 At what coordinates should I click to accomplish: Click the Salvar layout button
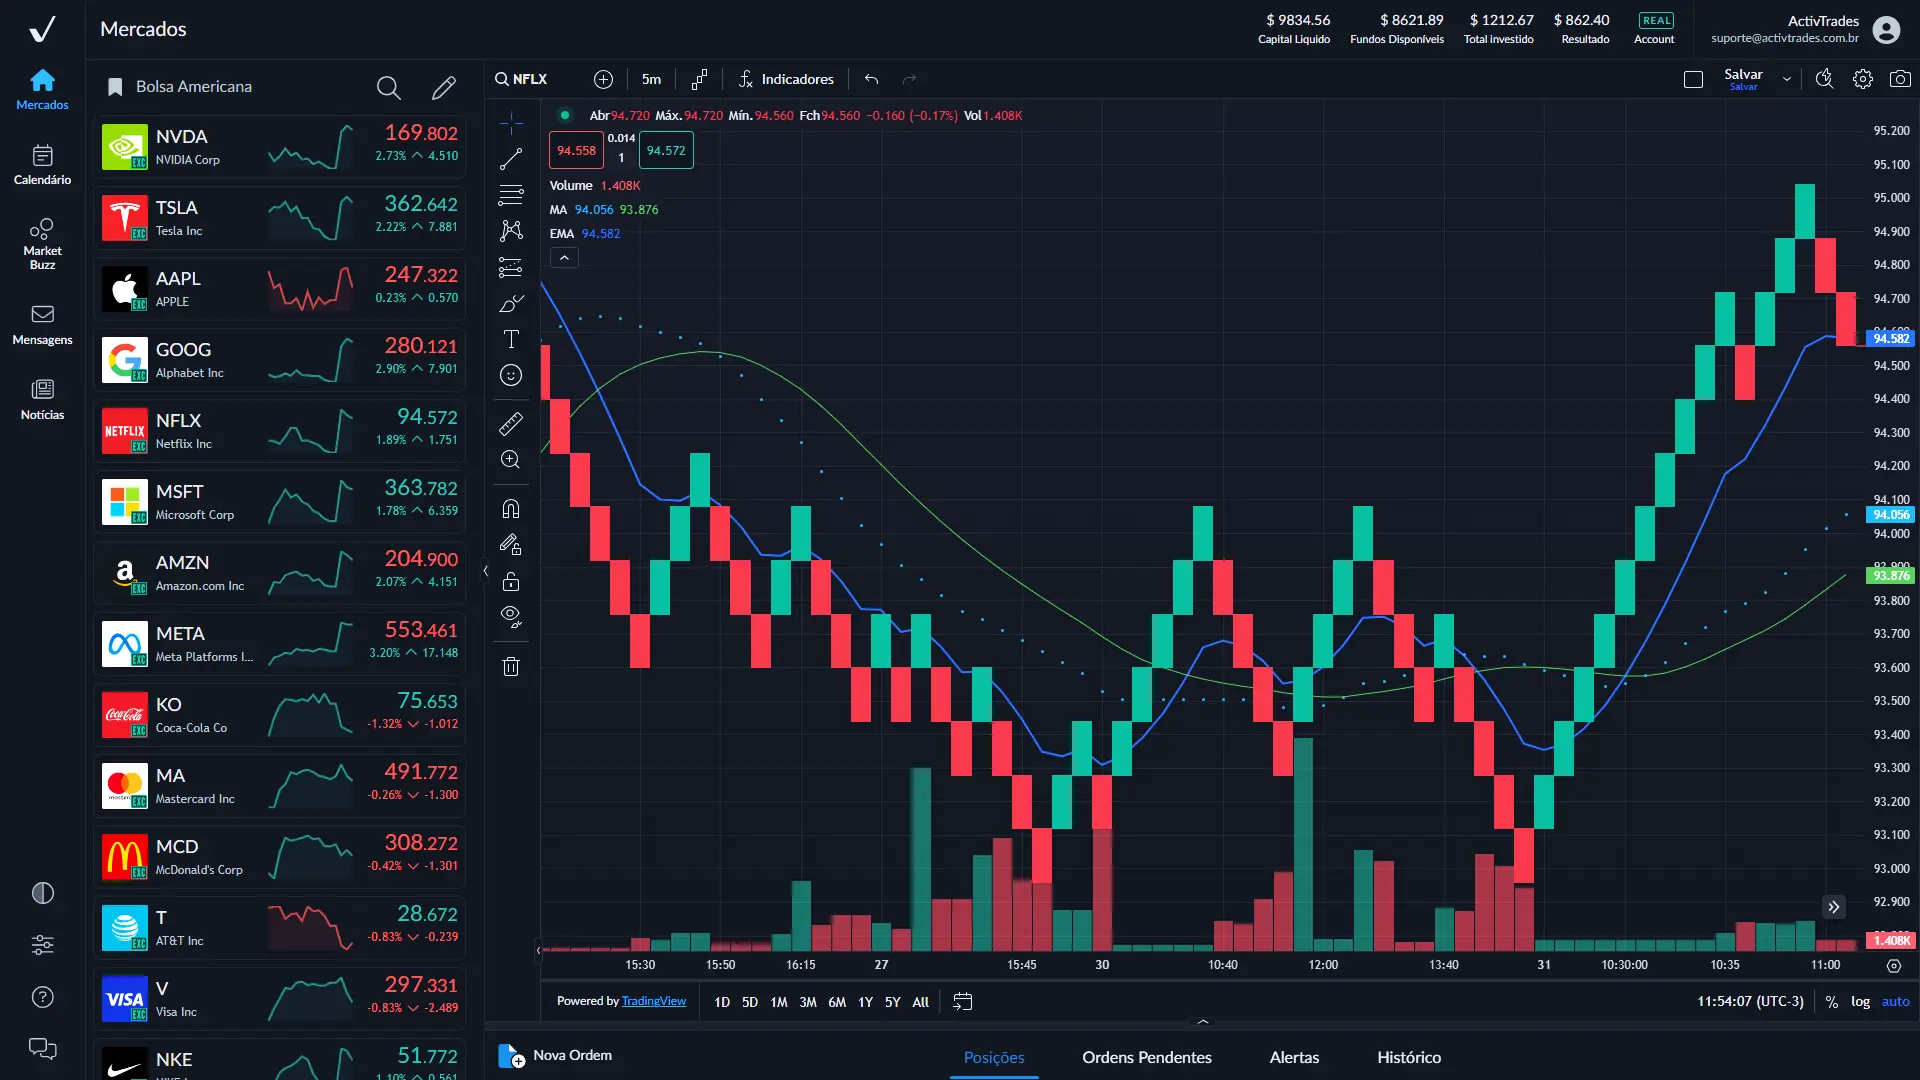pyautogui.click(x=1743, y=79)
